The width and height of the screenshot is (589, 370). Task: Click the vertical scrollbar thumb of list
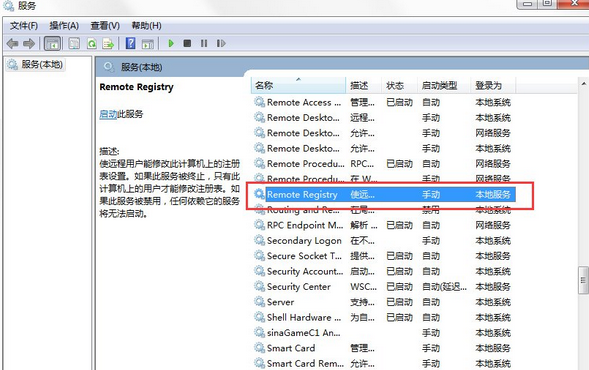coord(583,280)
